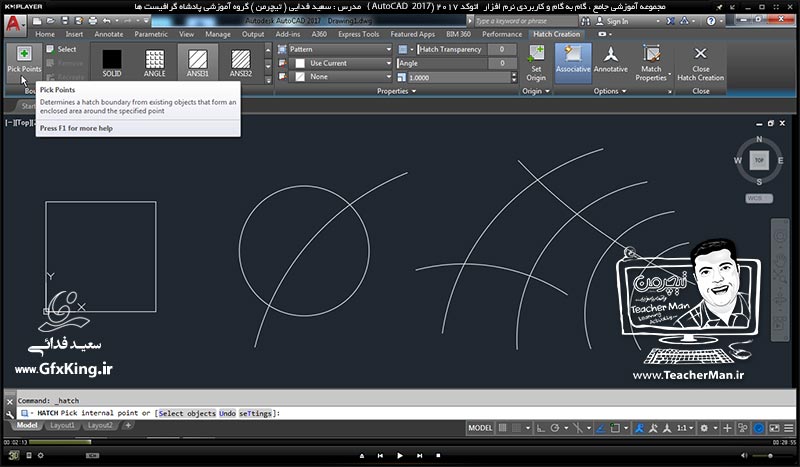The image size is (800, 467).
Task: Open the Annotate ribbon tab
Action: (x=109, y=34)
